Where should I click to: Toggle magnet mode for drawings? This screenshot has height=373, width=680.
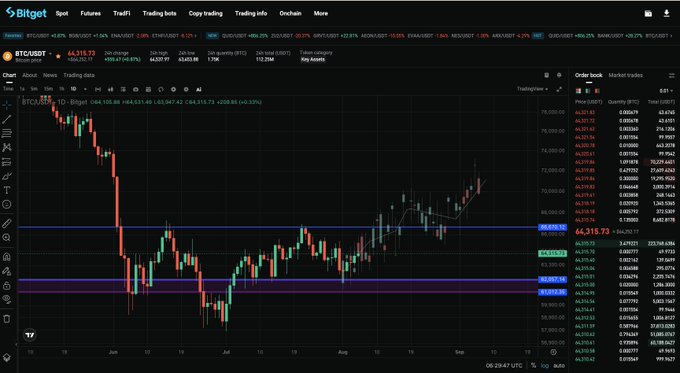(x=7, y=257)
